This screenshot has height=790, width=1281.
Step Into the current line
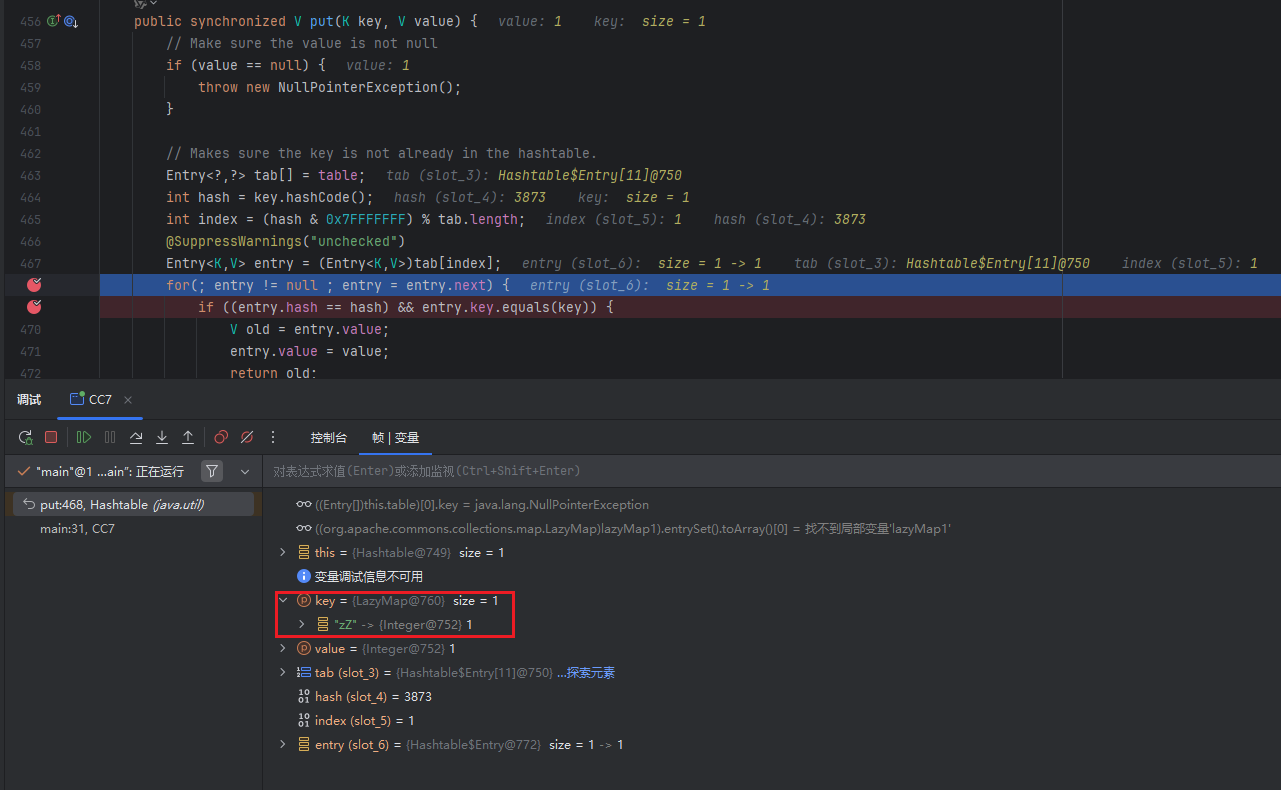[x=162, y=437]
